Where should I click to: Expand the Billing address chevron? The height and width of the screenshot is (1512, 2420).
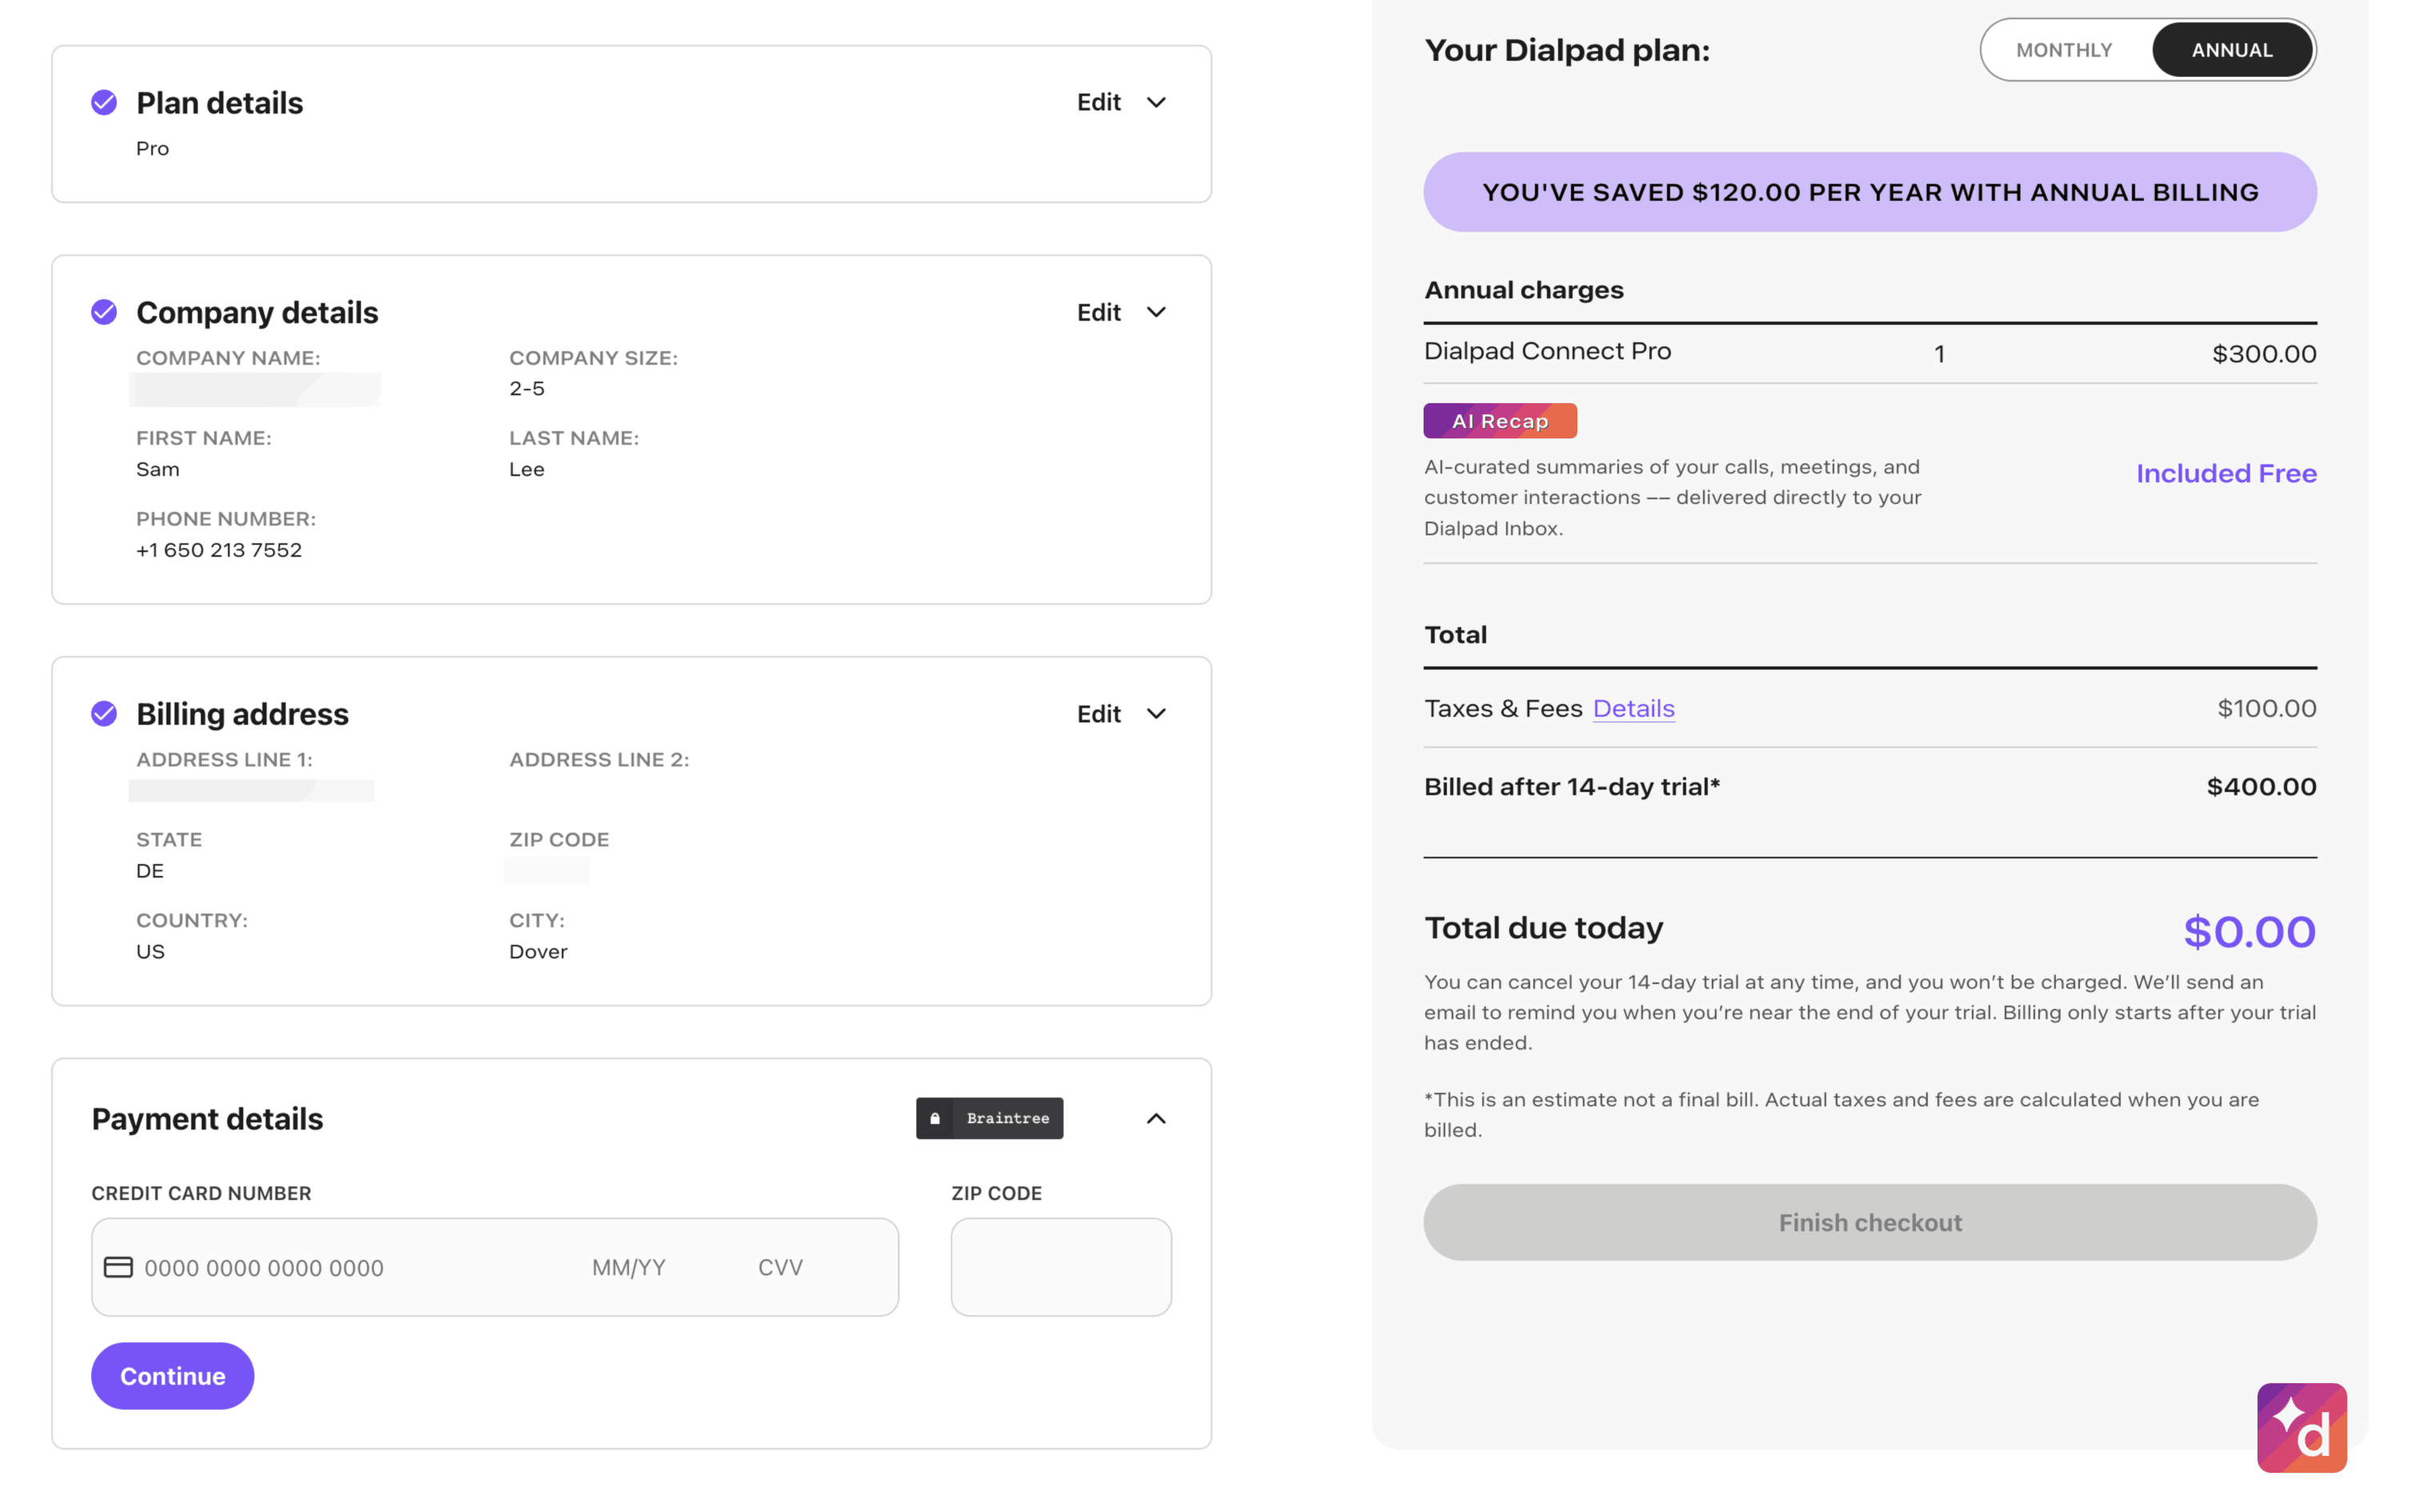click(x=1156, y=713)
